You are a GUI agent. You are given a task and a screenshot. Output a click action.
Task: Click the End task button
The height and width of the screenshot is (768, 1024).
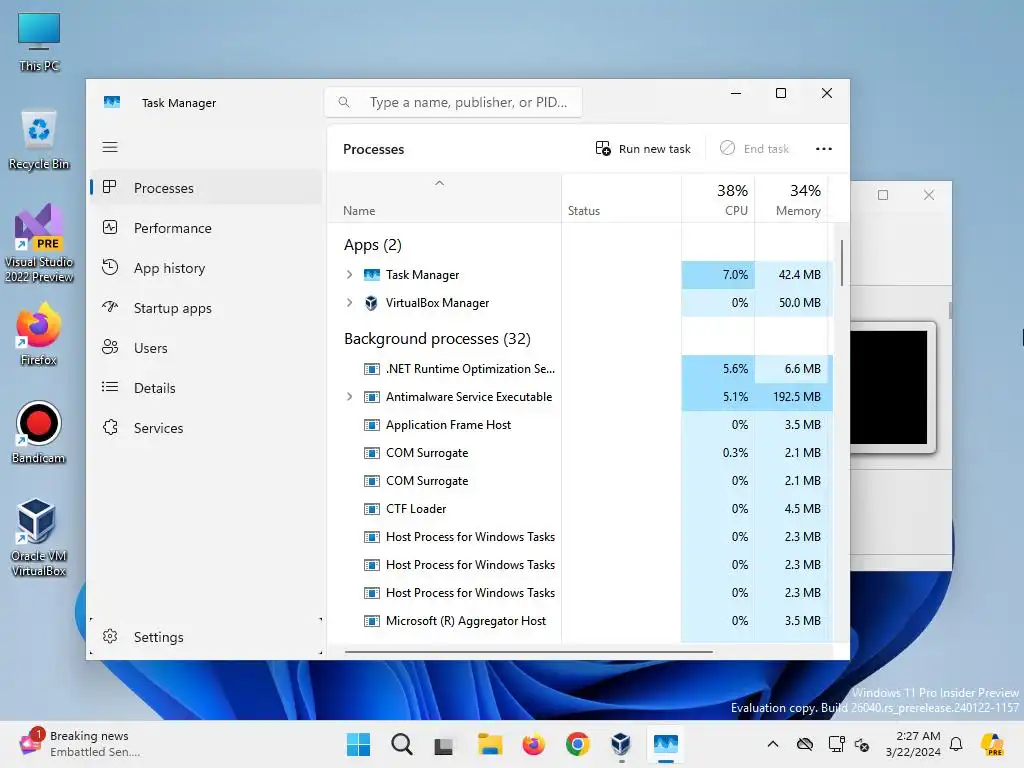[754, 149]
